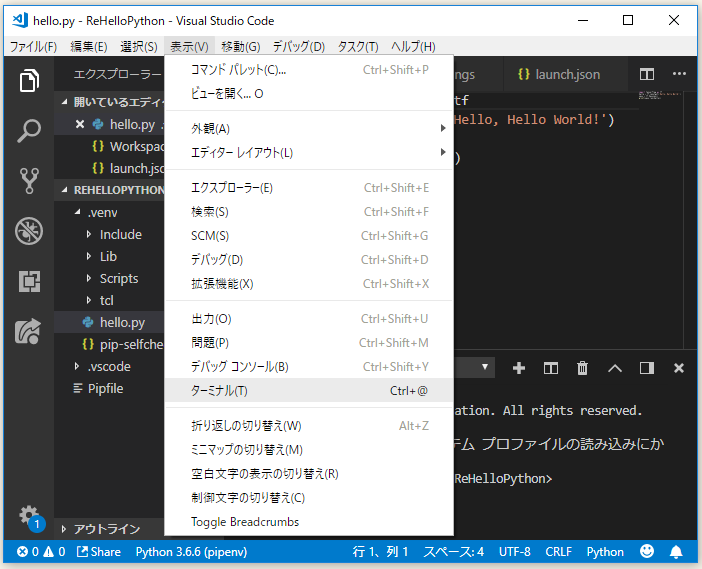Expand the Scripts folder
702x569 pixels.
click(x=89, y=278)
